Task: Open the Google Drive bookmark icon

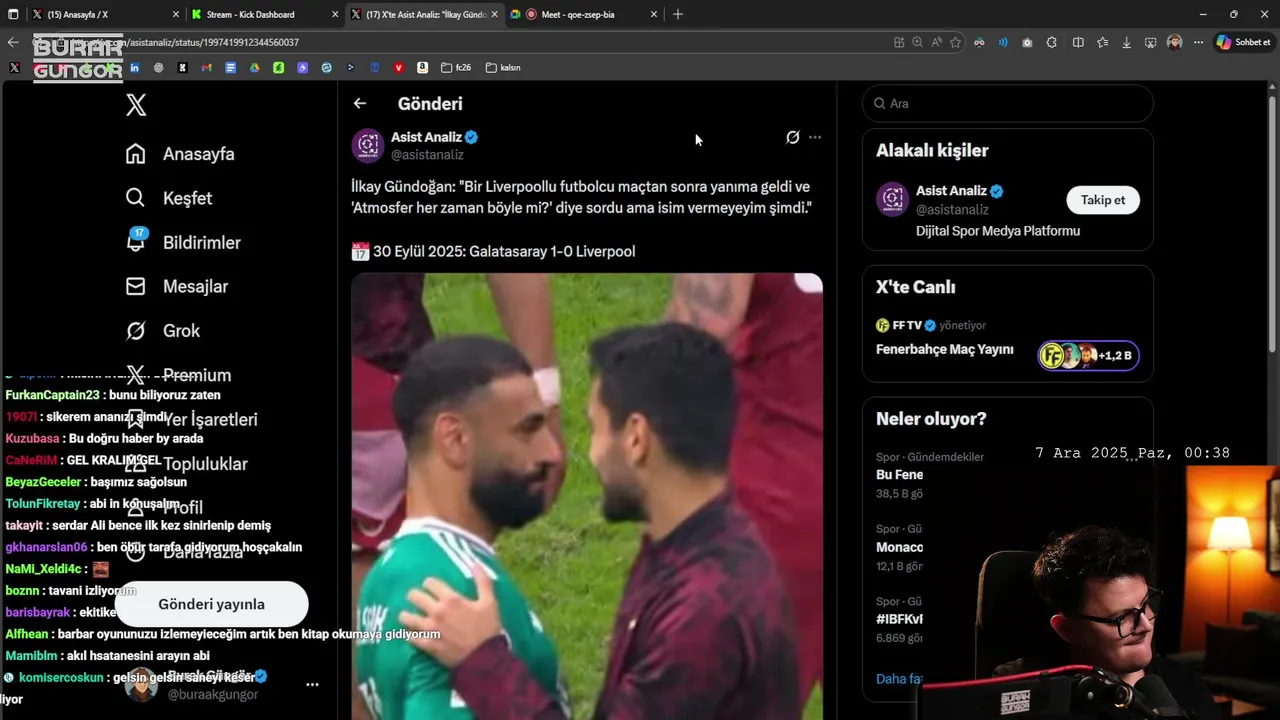Action: (x=254, y=67)
